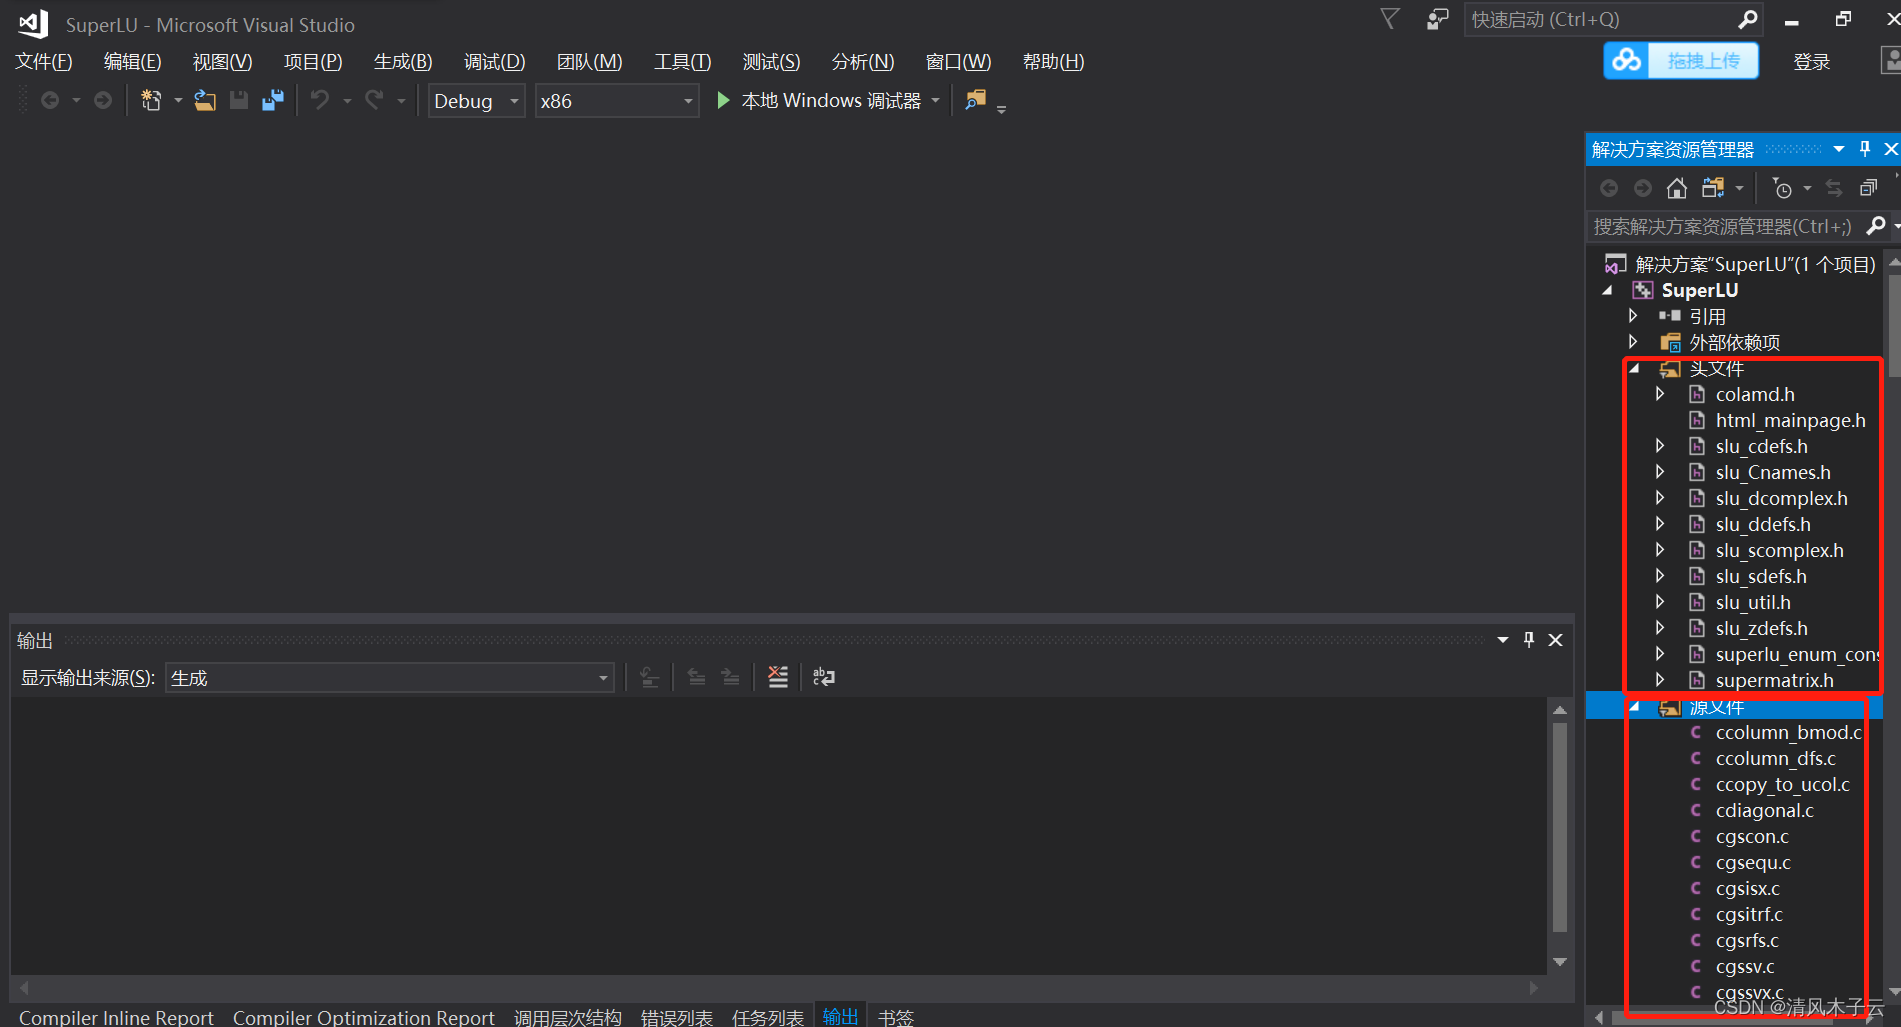The width and height of the screenshot is (1901, 1027).
Task: Click the Sync with Active Document icon
Action: [x=1834, y=188]
